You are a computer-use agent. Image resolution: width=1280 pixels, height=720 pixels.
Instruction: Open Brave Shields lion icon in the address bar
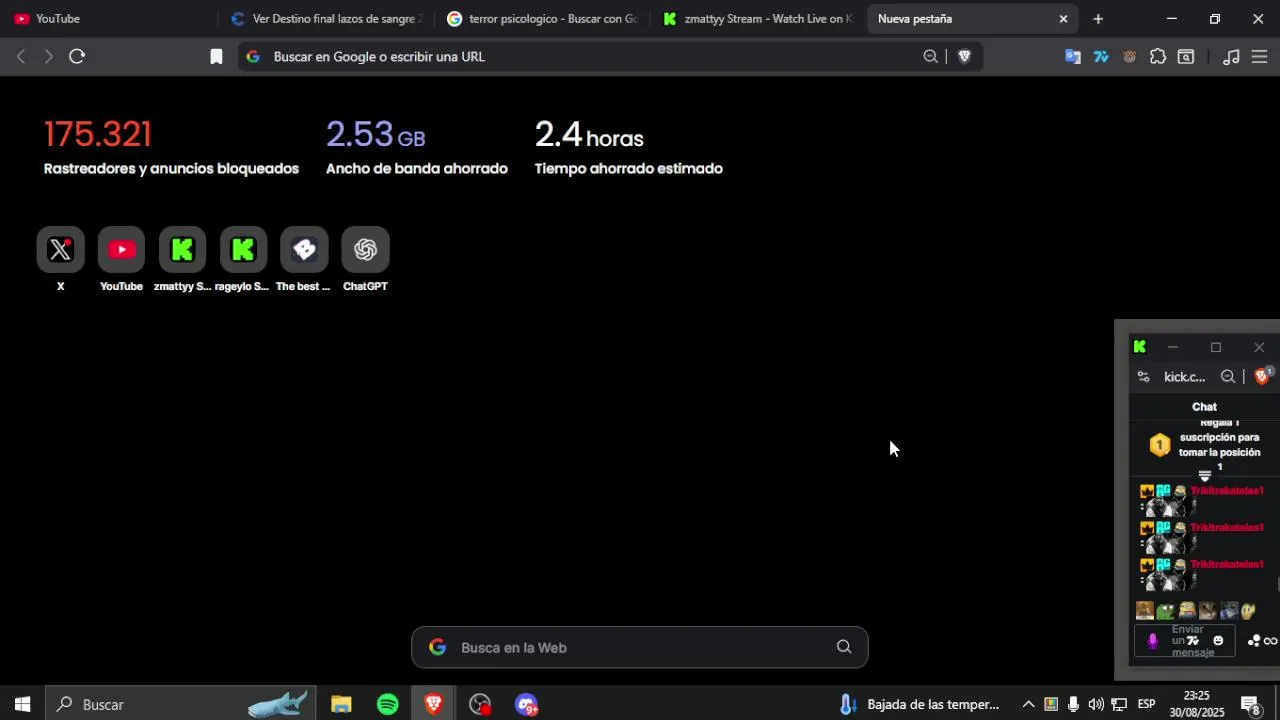coord(964,57)
